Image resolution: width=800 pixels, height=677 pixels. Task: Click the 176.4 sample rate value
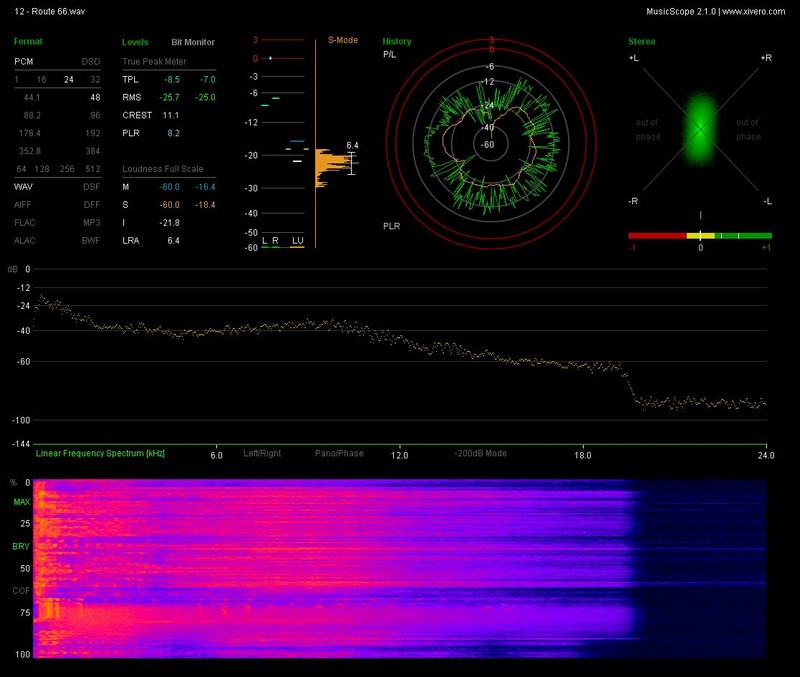(30, 133)
